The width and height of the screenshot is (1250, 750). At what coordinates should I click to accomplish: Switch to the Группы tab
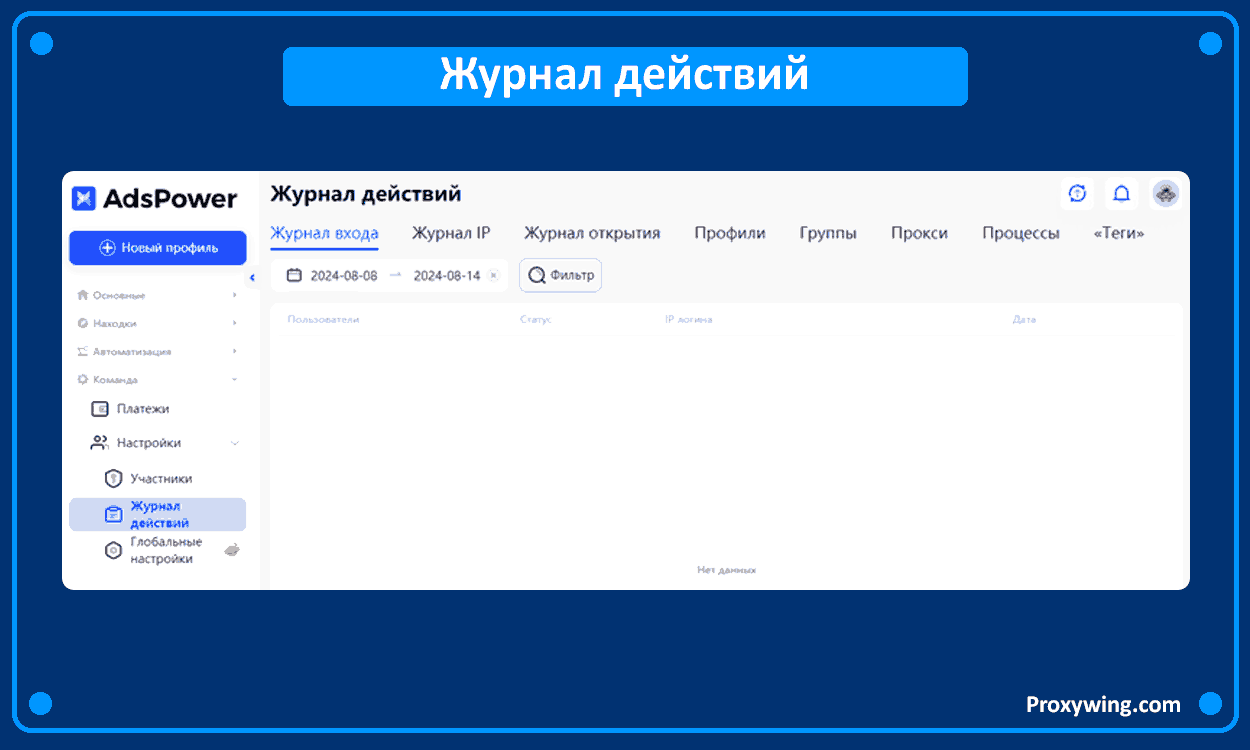828,233
